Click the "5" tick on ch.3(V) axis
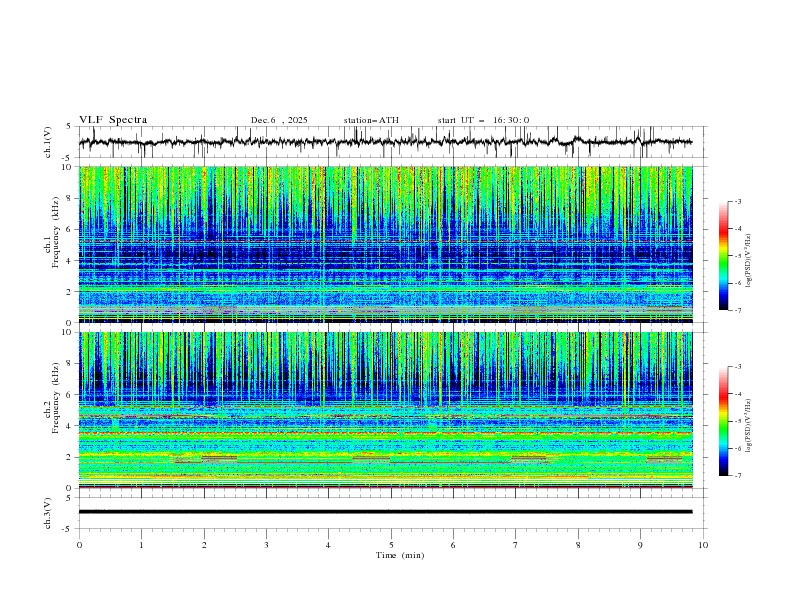 coord(69,497)
